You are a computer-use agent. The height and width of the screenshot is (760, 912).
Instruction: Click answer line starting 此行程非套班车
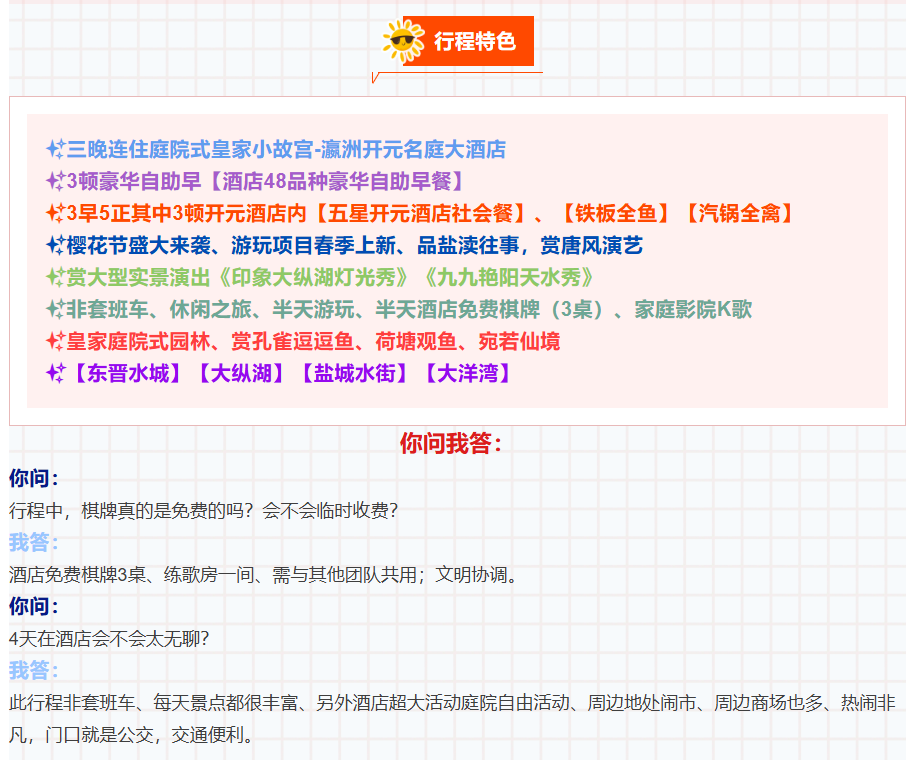click(x=452, y=702)
